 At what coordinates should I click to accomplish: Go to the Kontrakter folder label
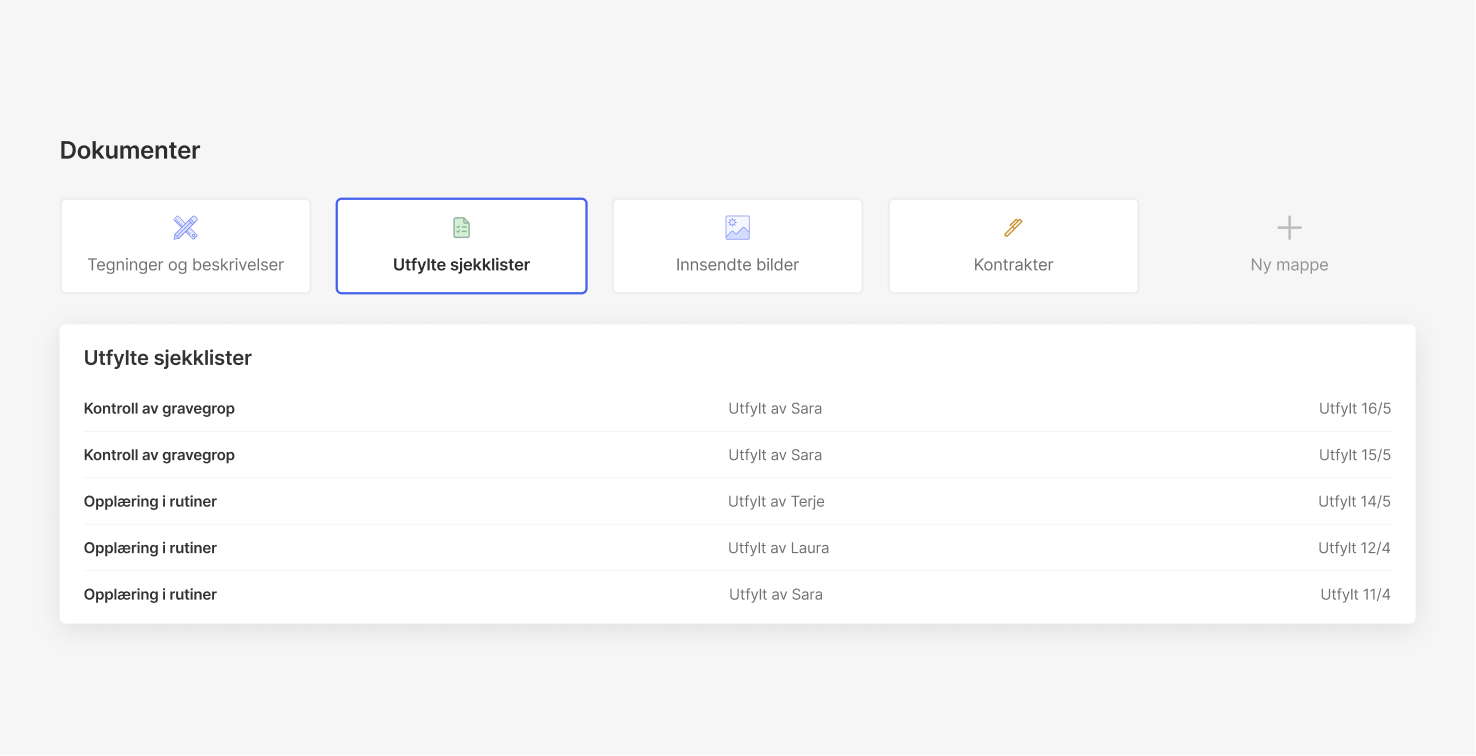coord(1013,265)
